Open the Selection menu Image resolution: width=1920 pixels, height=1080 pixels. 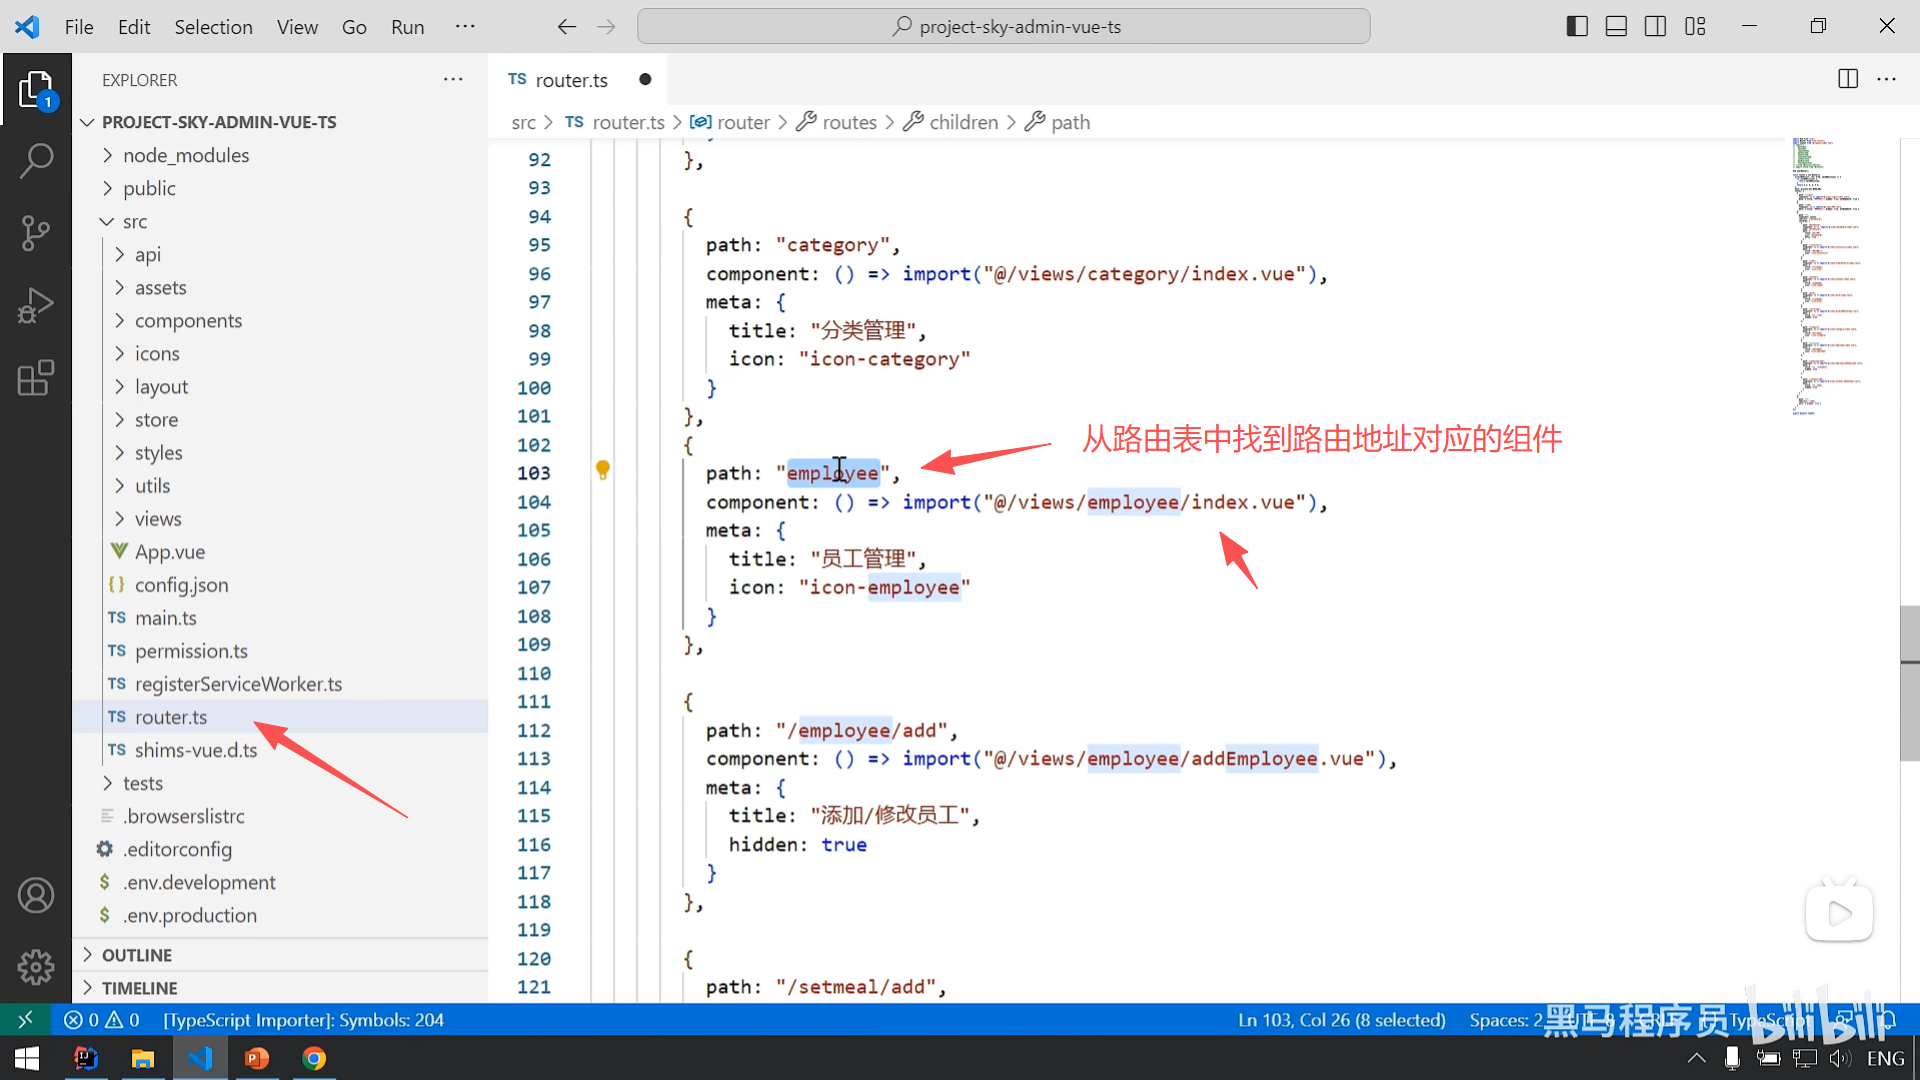(x=213, y=27)
